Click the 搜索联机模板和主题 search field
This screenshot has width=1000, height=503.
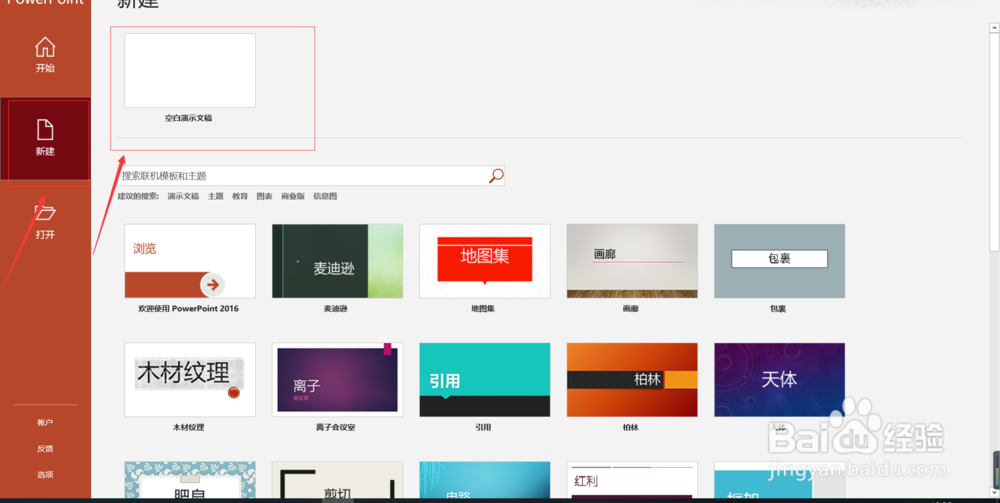(311, 175)
